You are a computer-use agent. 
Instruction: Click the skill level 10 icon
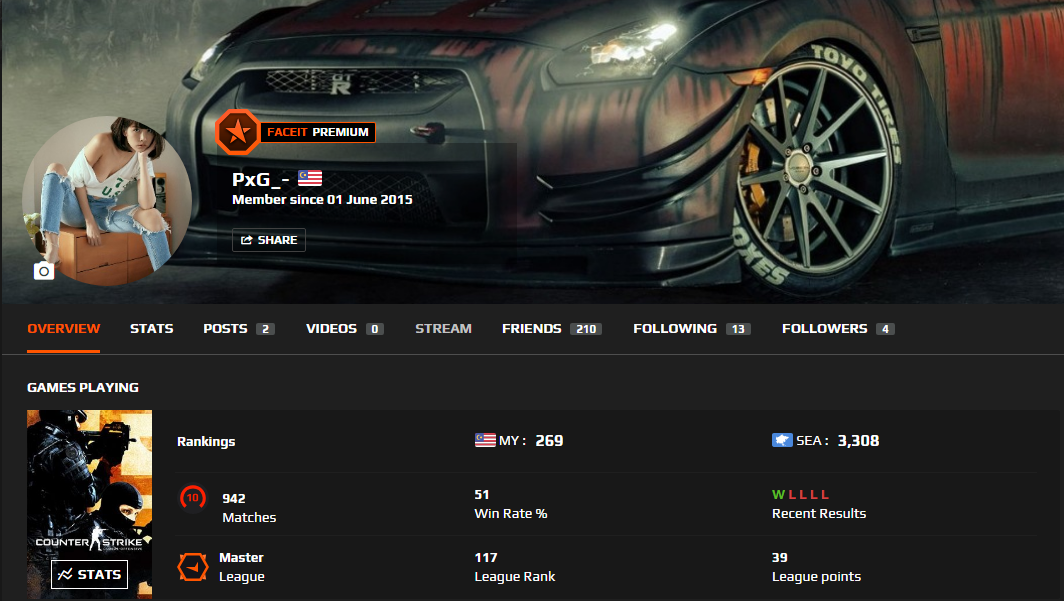[x=193, y=498]
